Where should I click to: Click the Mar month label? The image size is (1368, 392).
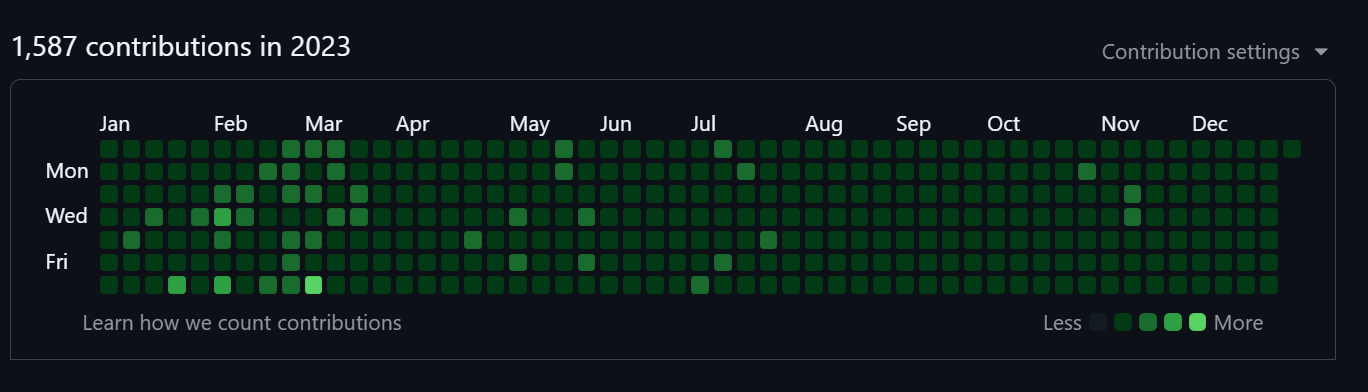point(323,124)
